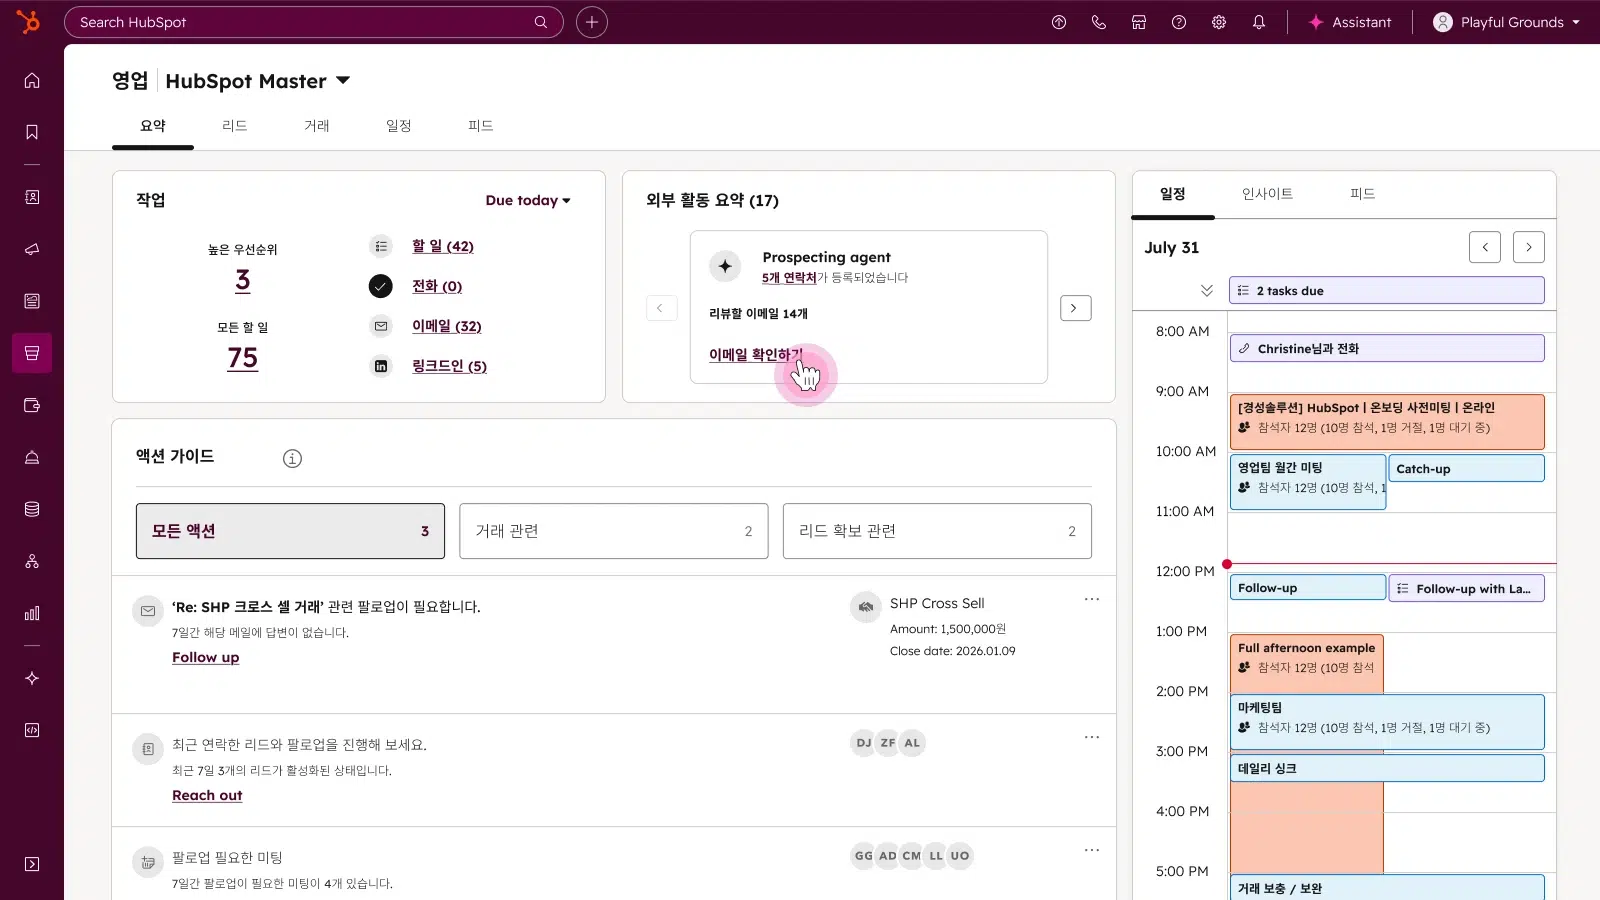This screenshot has width=1600, height=900.
Task: Open the Service sidebar icon
Action: tap(32, 457)
